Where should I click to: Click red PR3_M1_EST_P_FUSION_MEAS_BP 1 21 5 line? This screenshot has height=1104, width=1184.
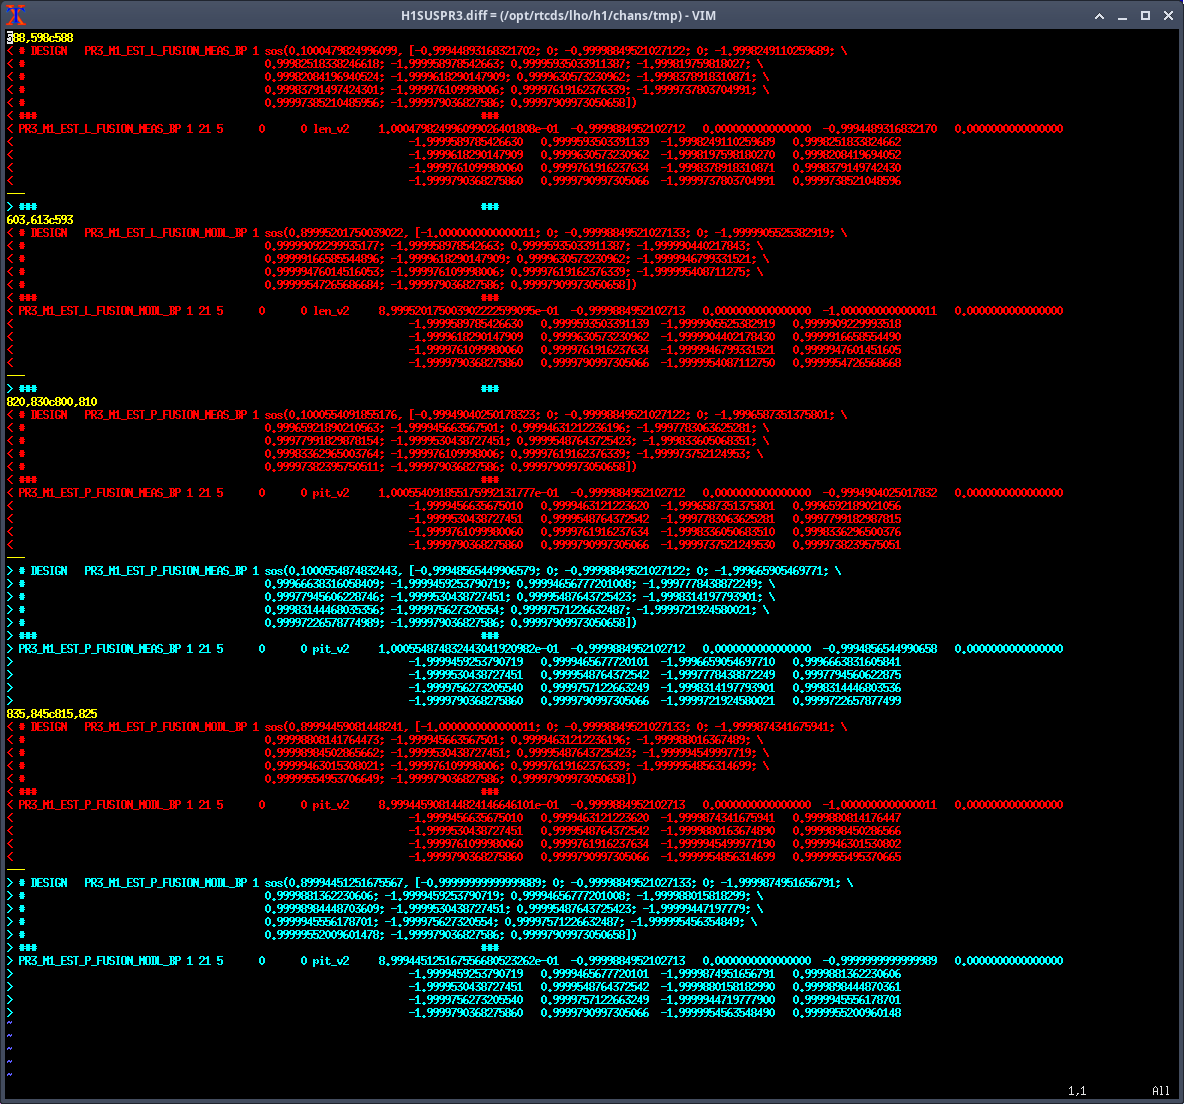120,493
